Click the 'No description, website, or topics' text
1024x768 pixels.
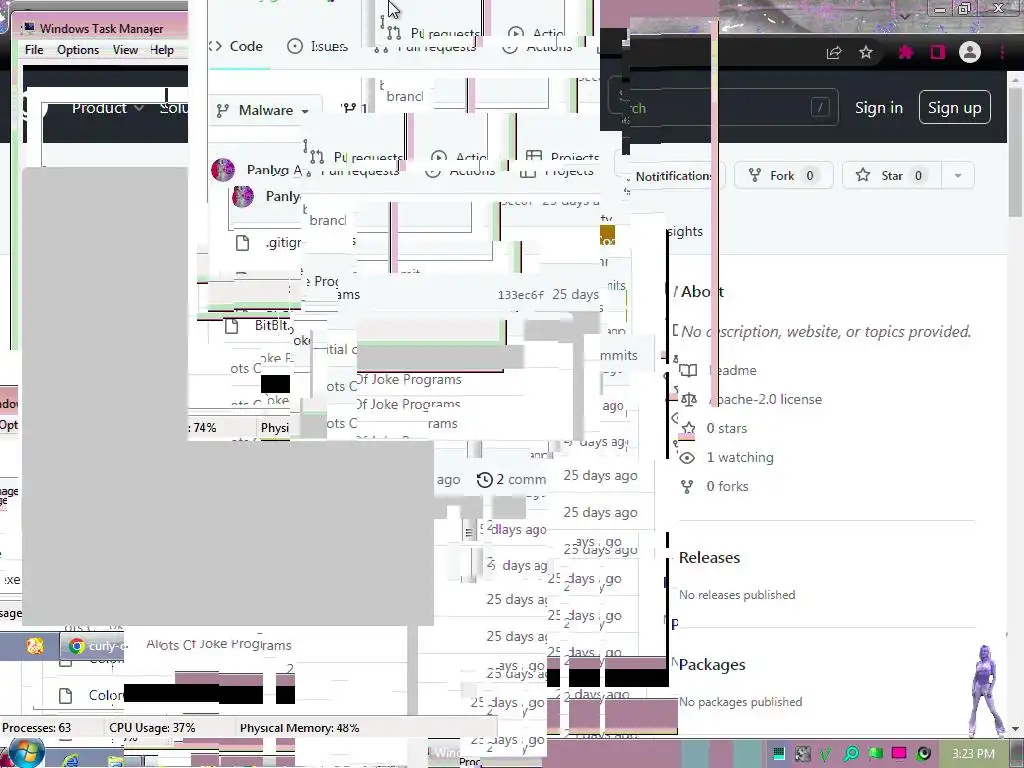(826, 332)
